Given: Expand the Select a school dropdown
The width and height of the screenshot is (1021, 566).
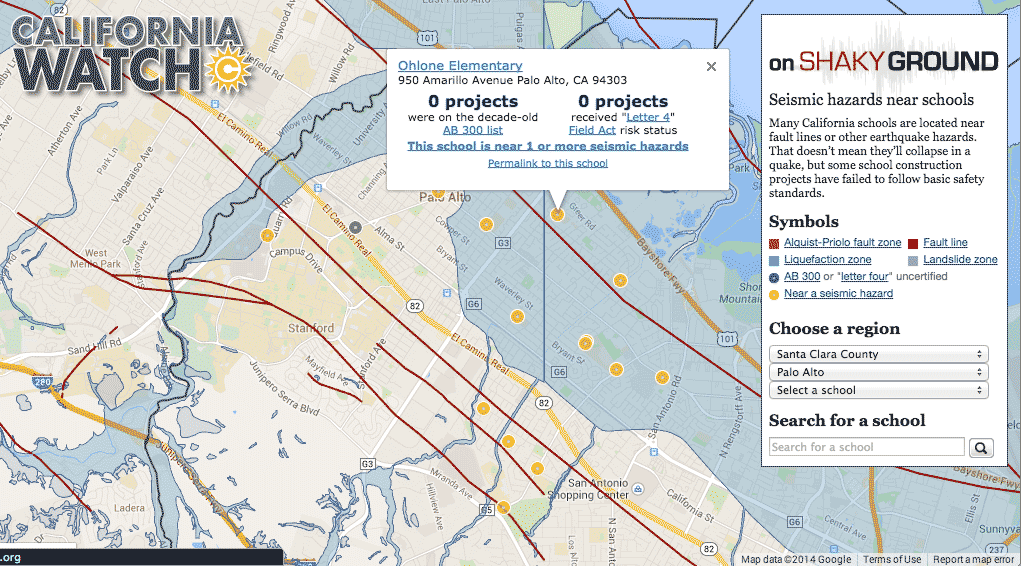Looking at the screenshot, I should [878, 390].
